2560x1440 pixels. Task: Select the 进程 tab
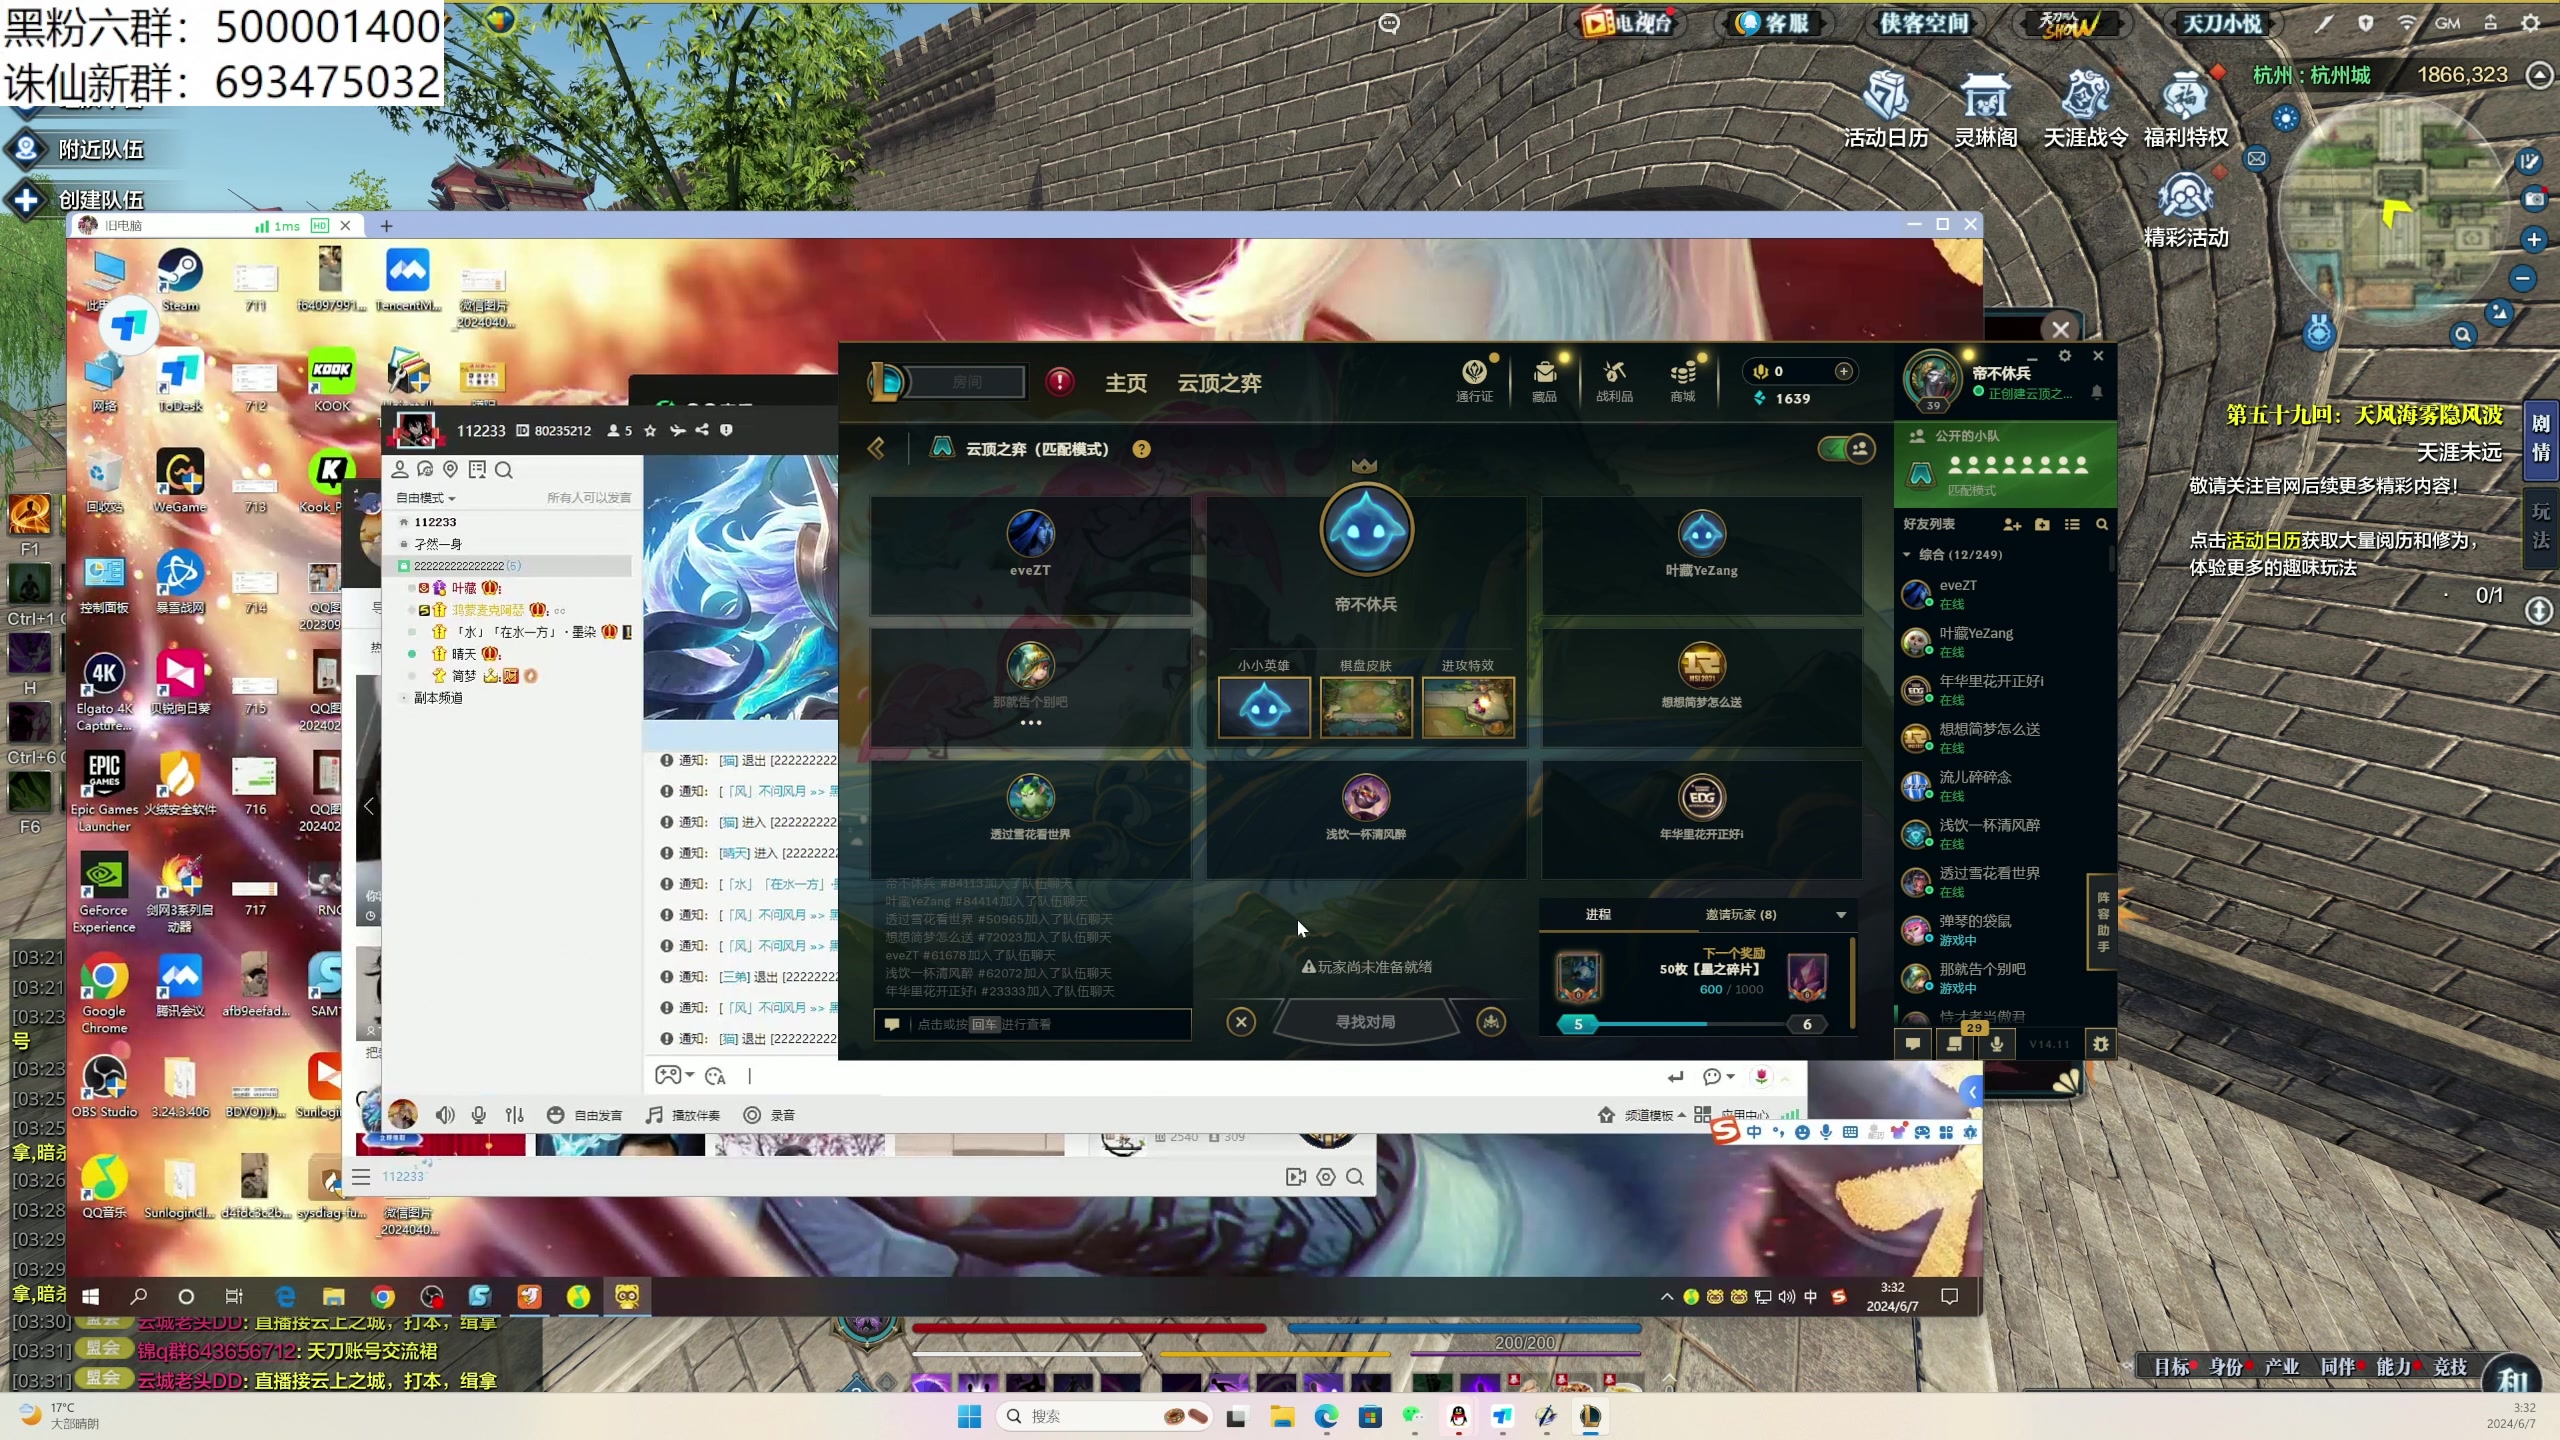[1598, 915]
